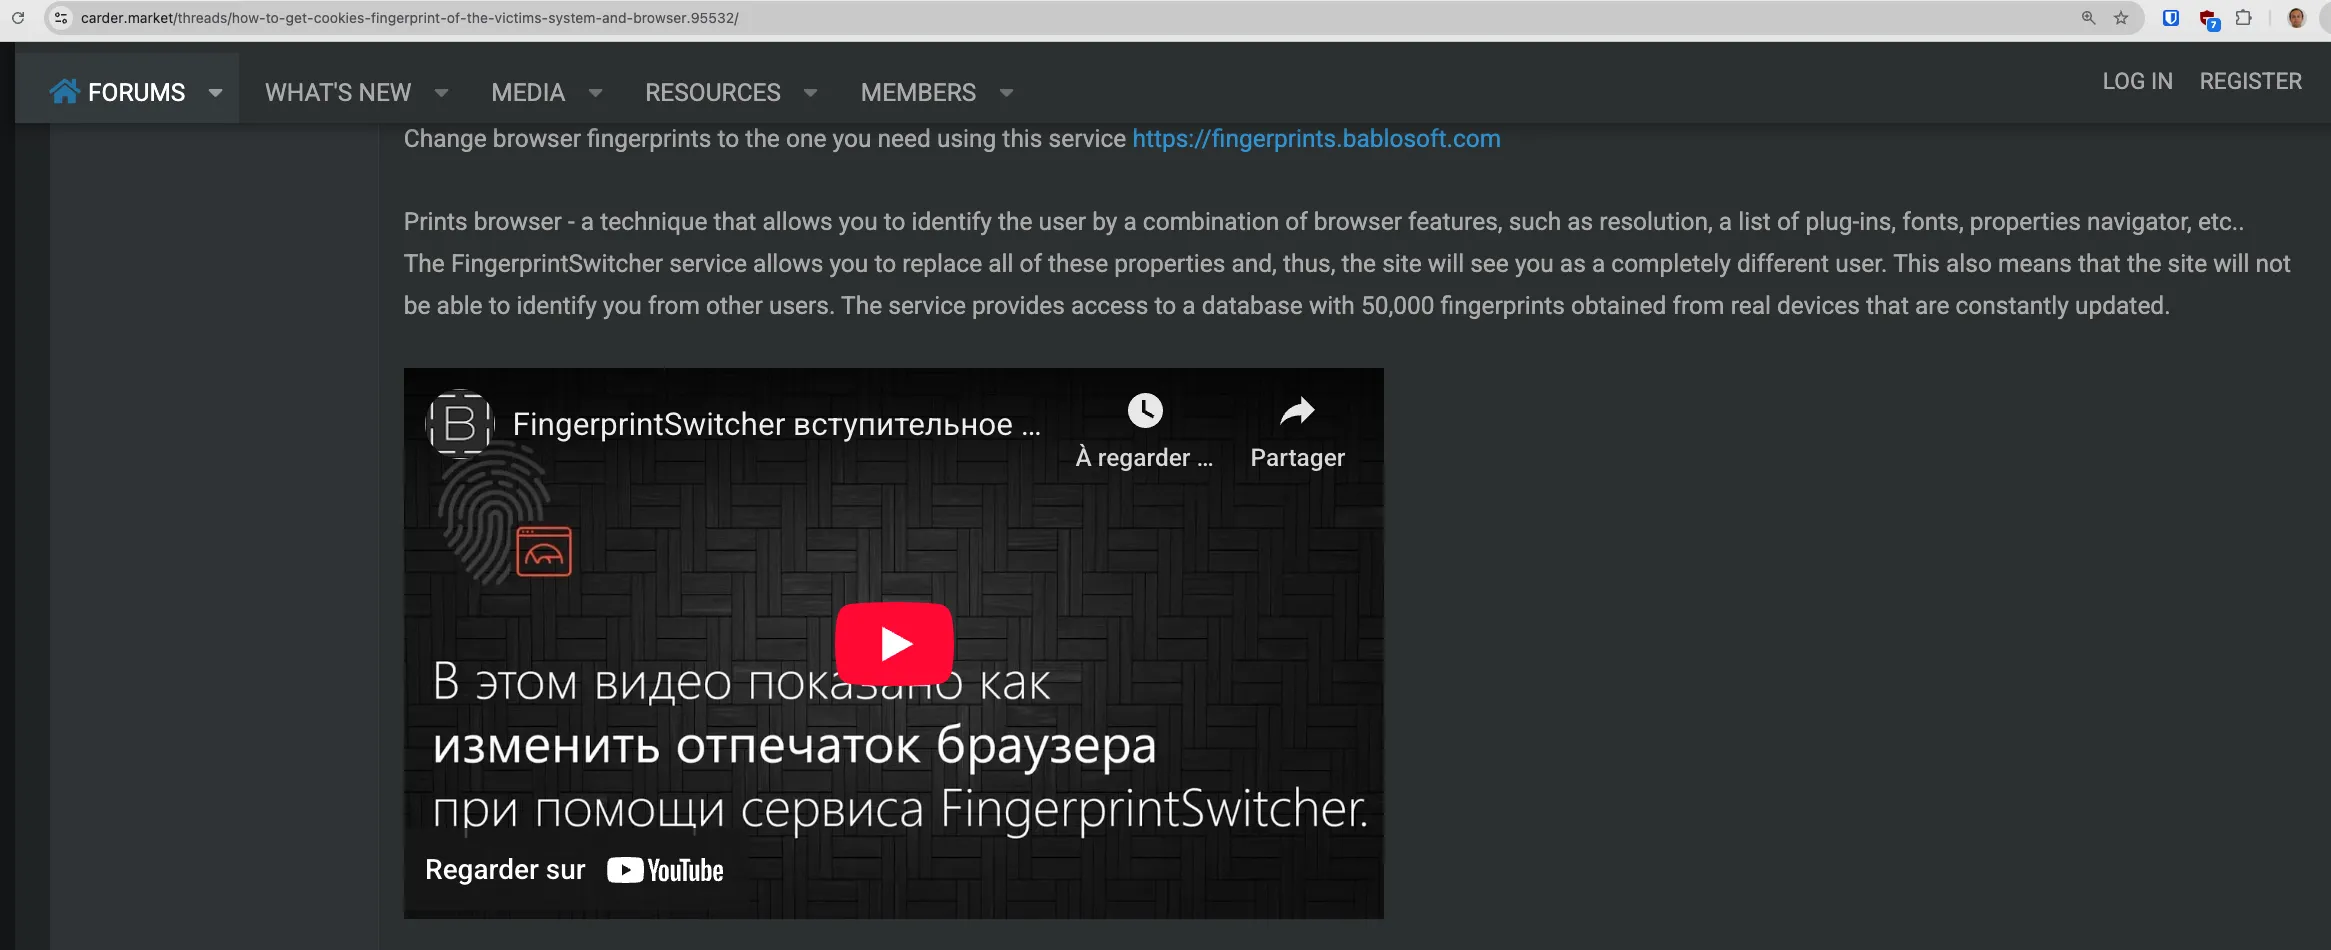Open the channel logo on the video
Screen dimensions: 2331x950
[460, 423]
